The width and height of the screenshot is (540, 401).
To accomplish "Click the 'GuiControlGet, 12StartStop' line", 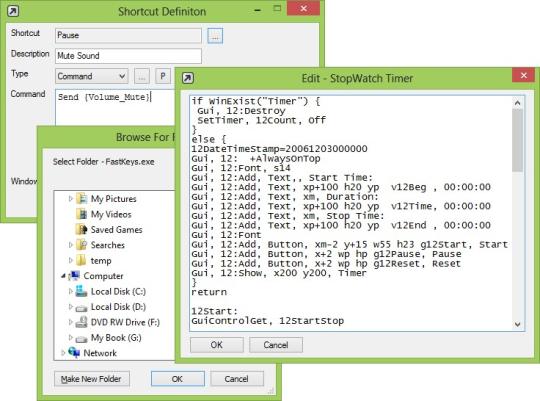I will click(x=268, y=321).
